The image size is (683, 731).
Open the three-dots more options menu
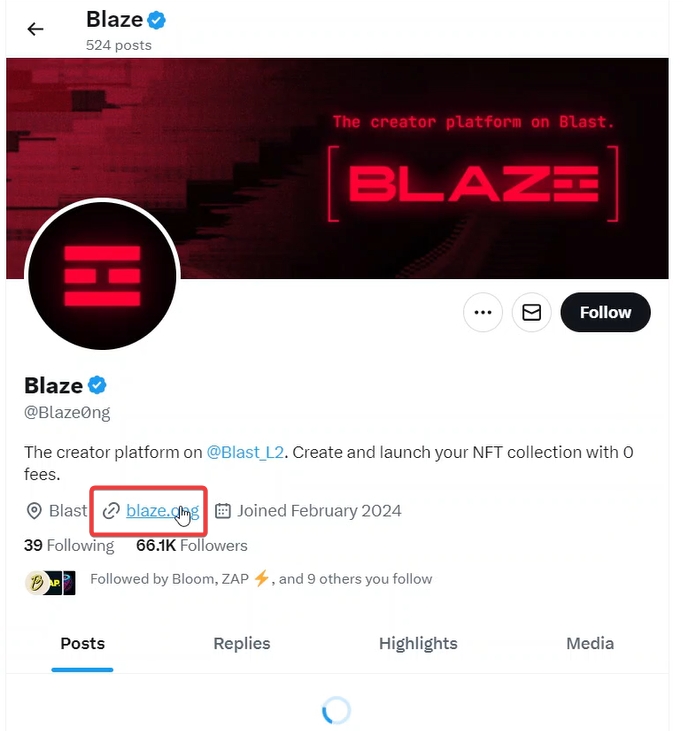[483, 313]
